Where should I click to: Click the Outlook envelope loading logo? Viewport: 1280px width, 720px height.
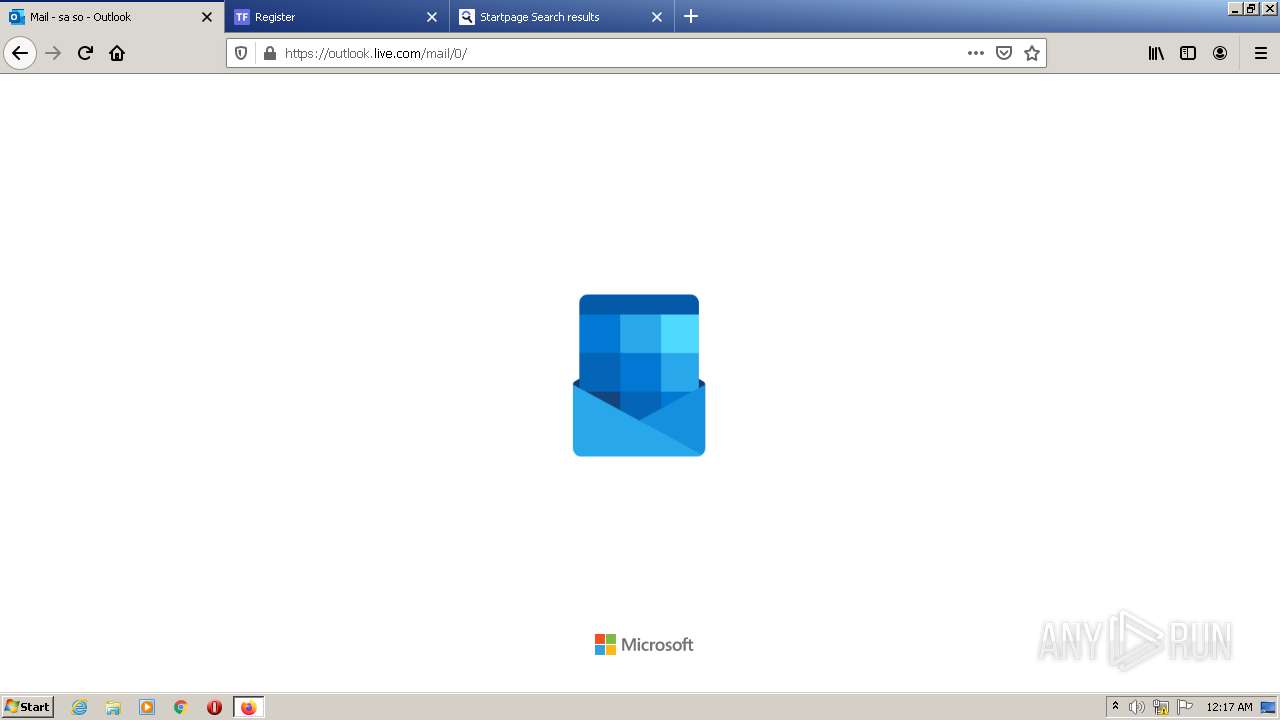pos(639,375)
